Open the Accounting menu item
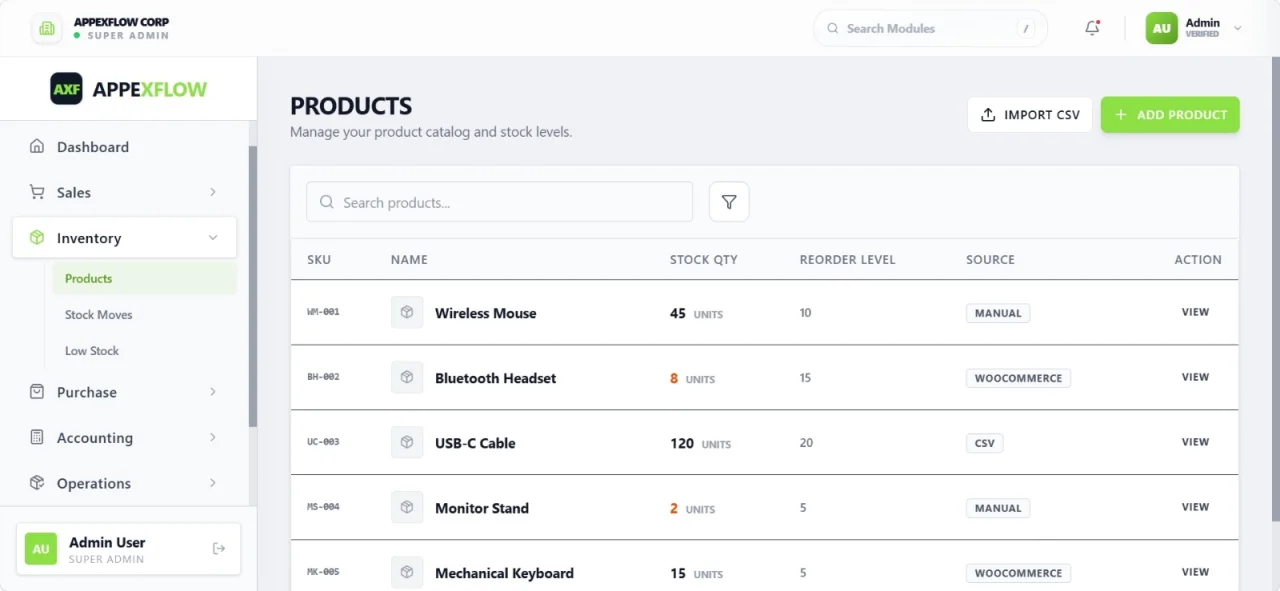 pos(125,437)
